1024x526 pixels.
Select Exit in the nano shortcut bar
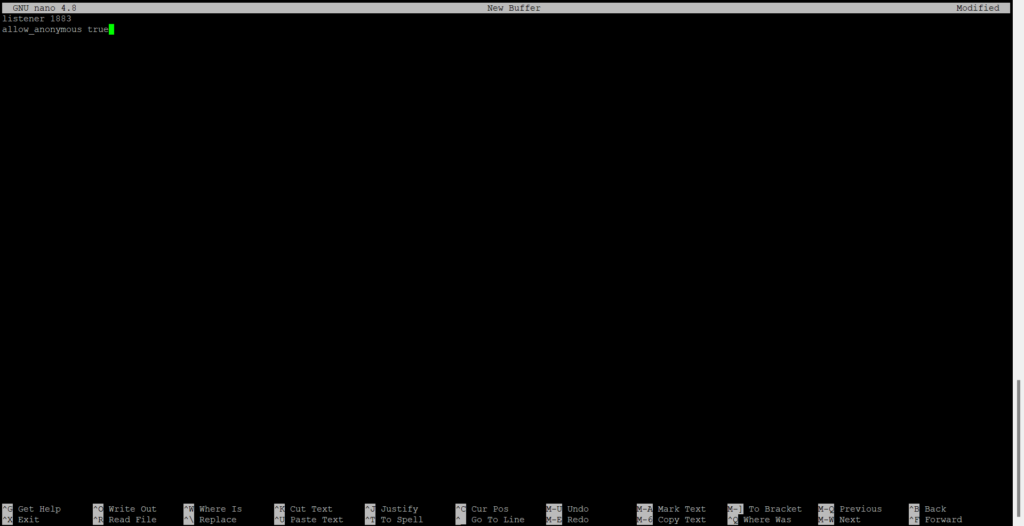pyautogui.click(x=28, y=520)
